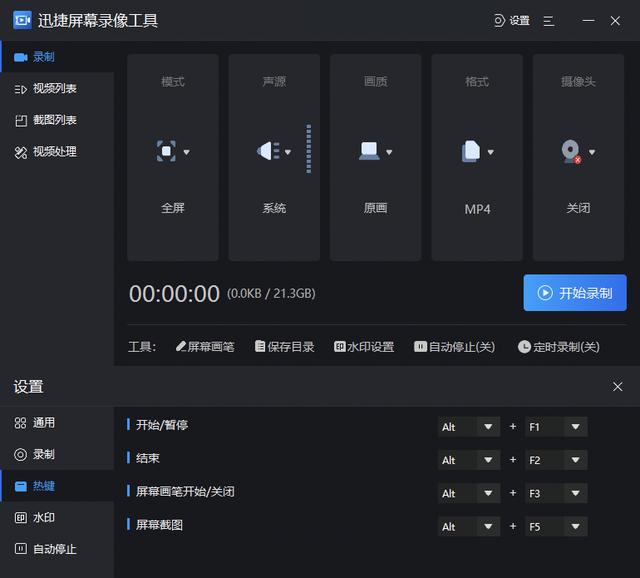
Task: Open 视频列表 sidebar icon
Action: click(x=20, y=89)
